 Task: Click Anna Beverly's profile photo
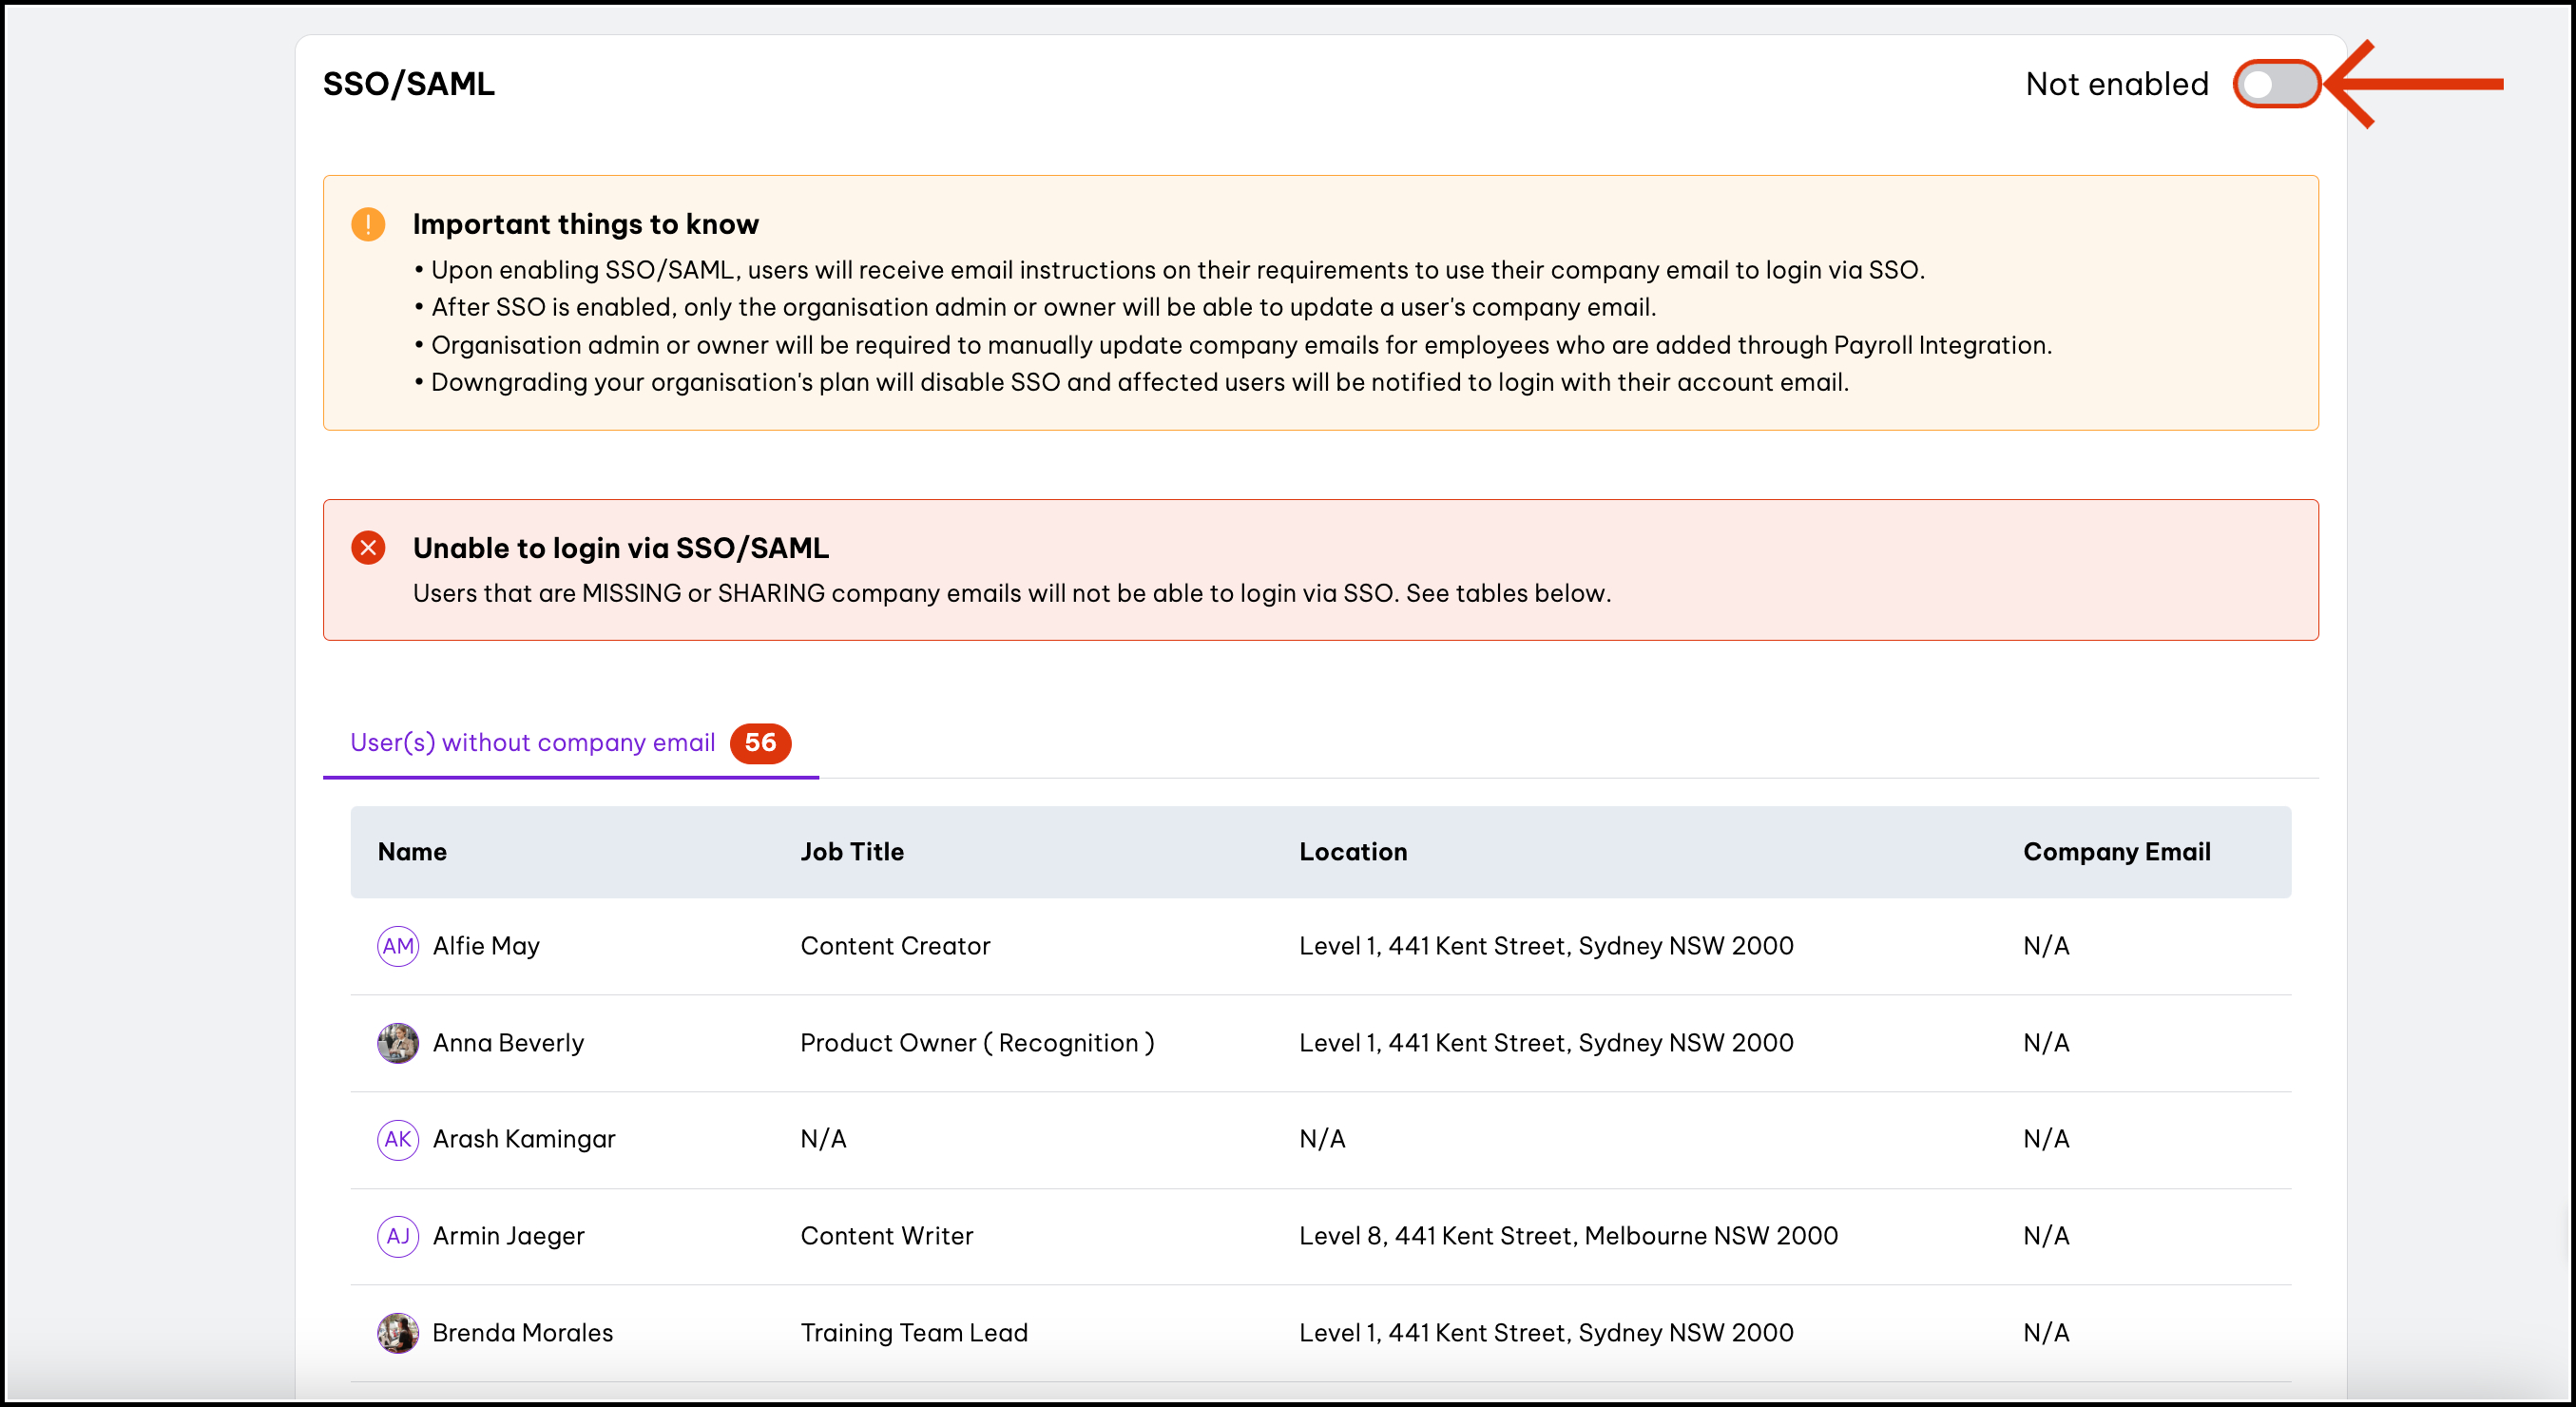398,1043
